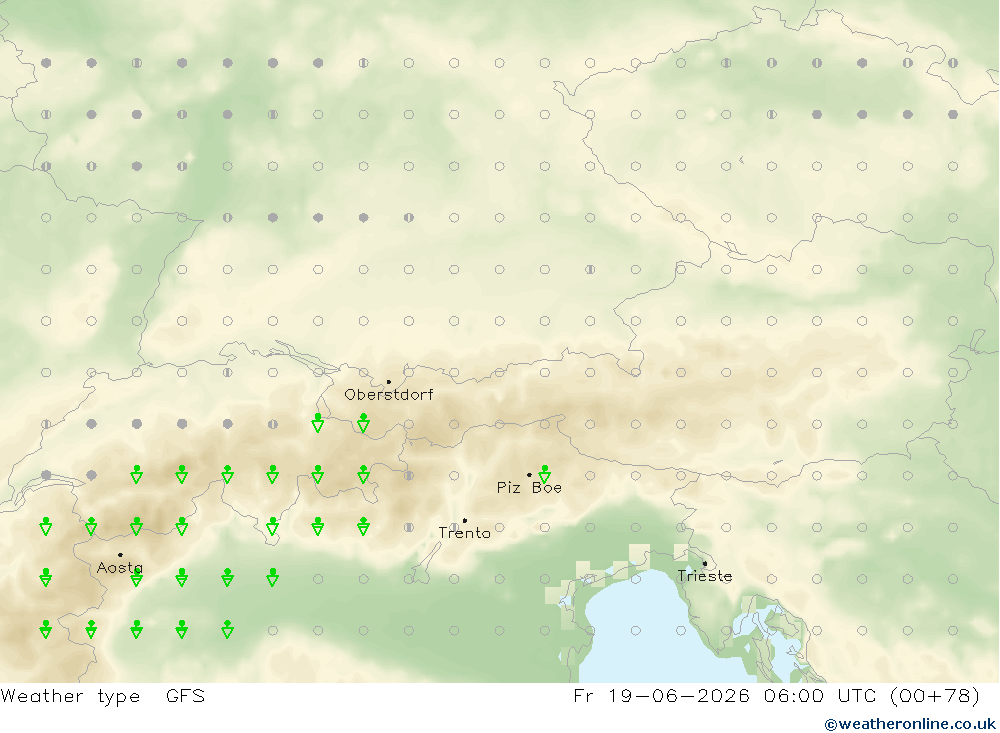Screen dimensions: 1000x733
Task: Click the Oberstdorf city label
Action: [388, 395]
